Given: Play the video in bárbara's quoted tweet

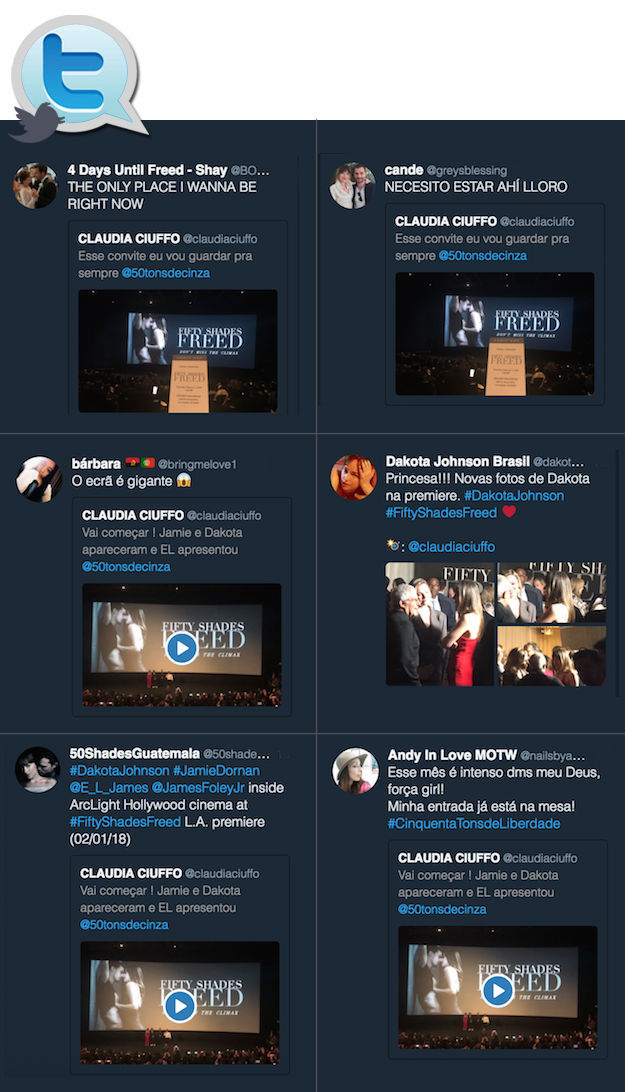Looking at the screenshot, I should tap(182, 648).
